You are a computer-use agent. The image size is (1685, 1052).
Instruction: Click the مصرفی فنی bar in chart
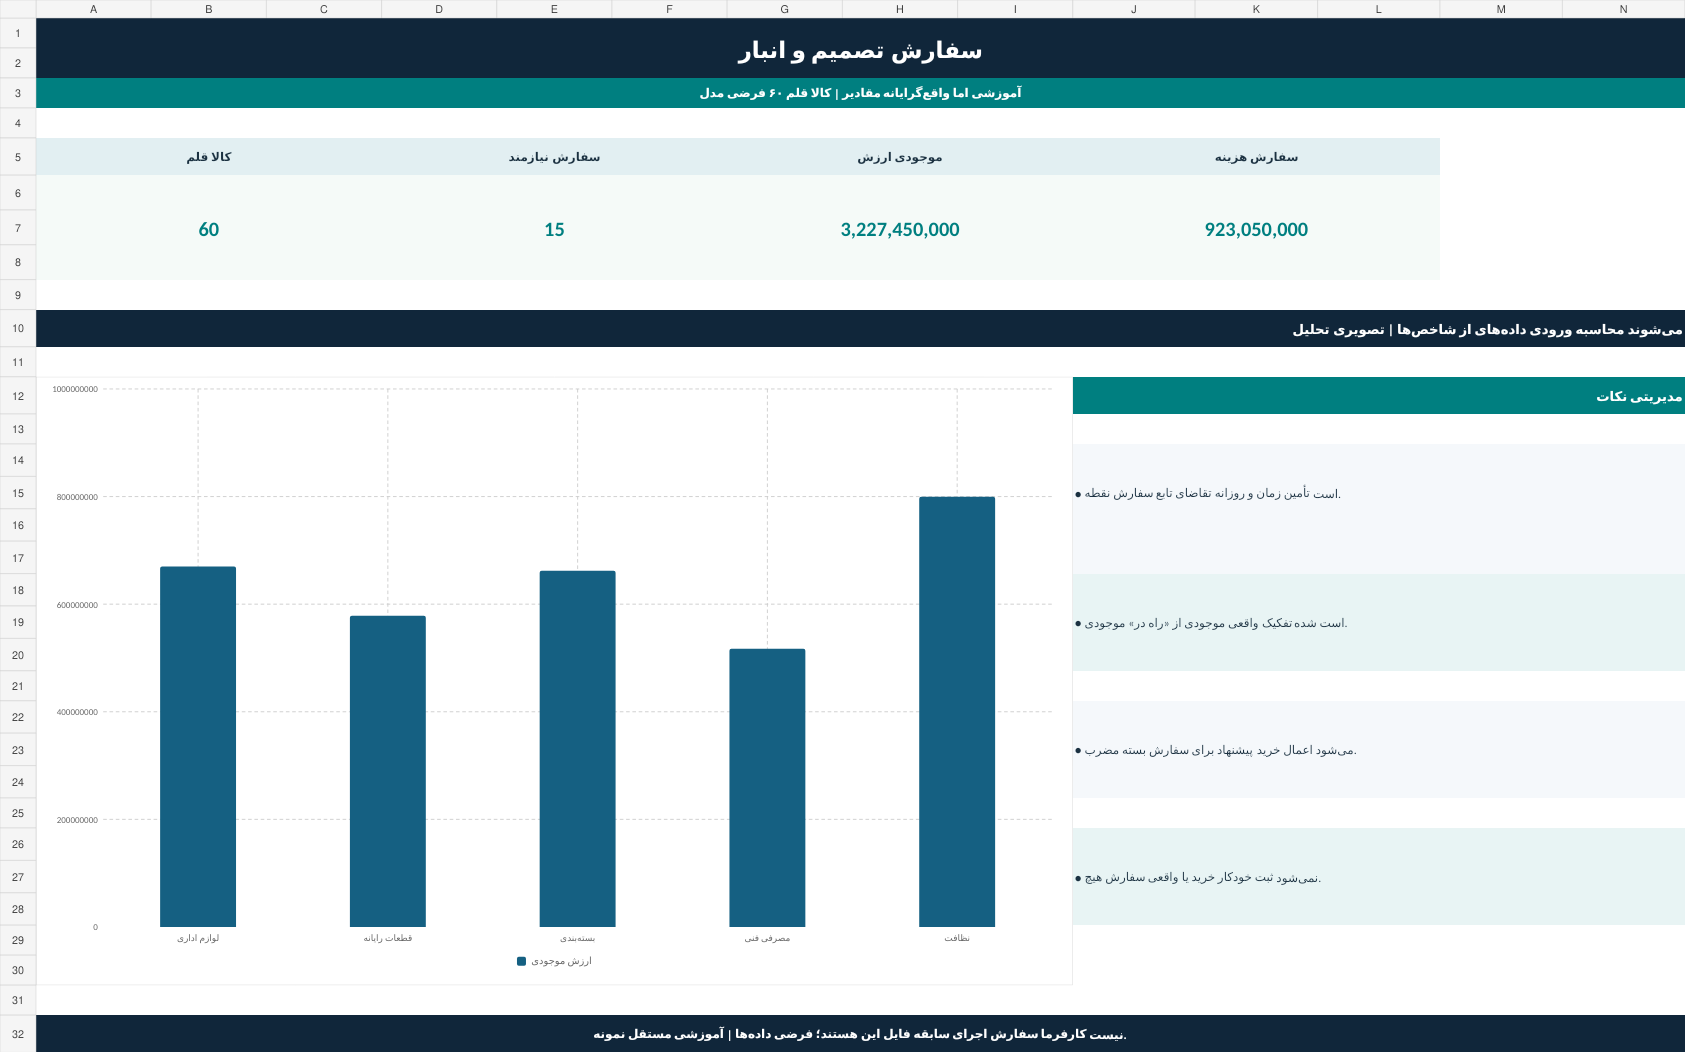pyautogui.click(x=767, y=788)
